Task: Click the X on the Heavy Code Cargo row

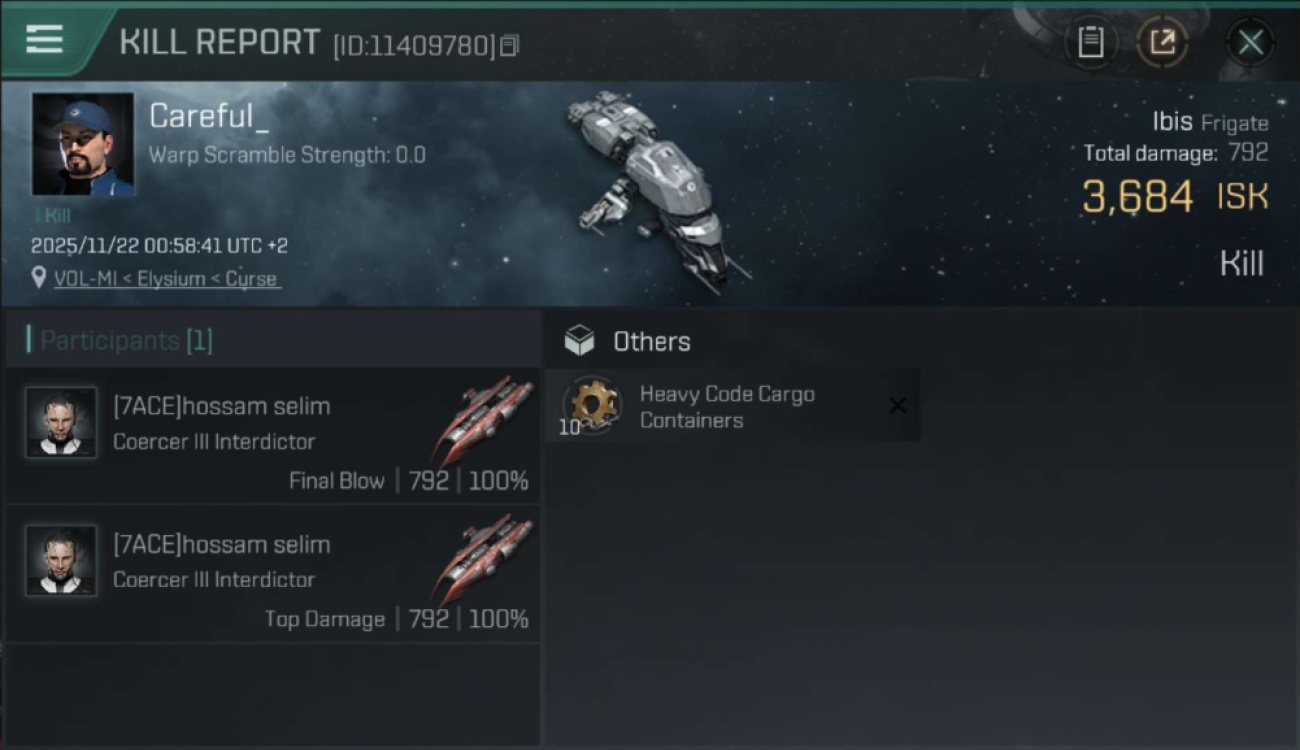Action: point(897,405)
